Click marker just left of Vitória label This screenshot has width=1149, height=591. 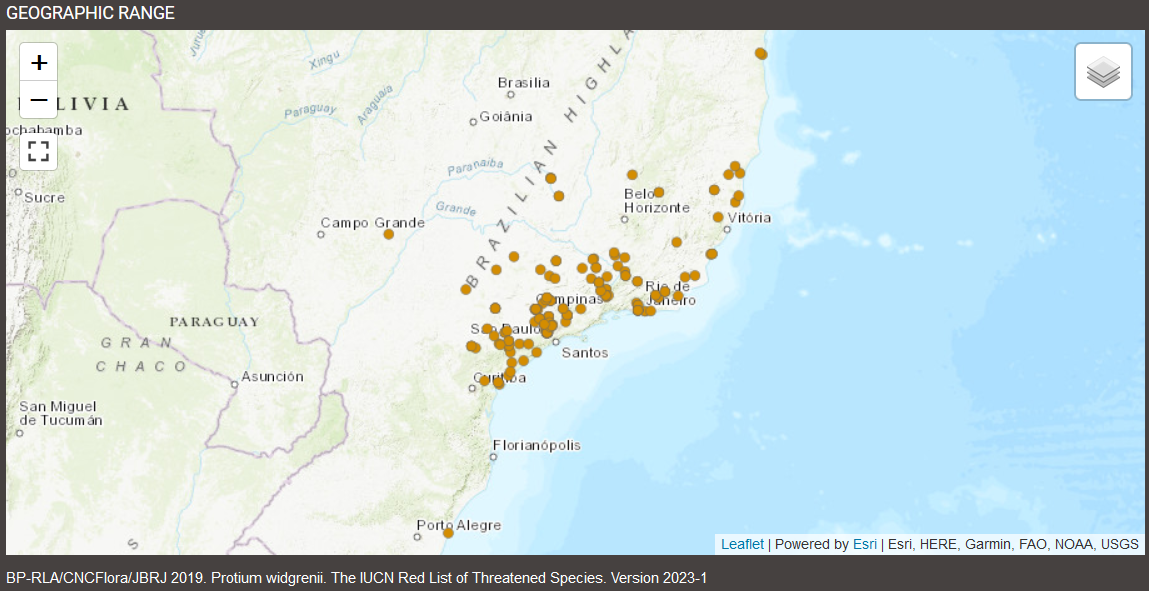click(718, 217)
